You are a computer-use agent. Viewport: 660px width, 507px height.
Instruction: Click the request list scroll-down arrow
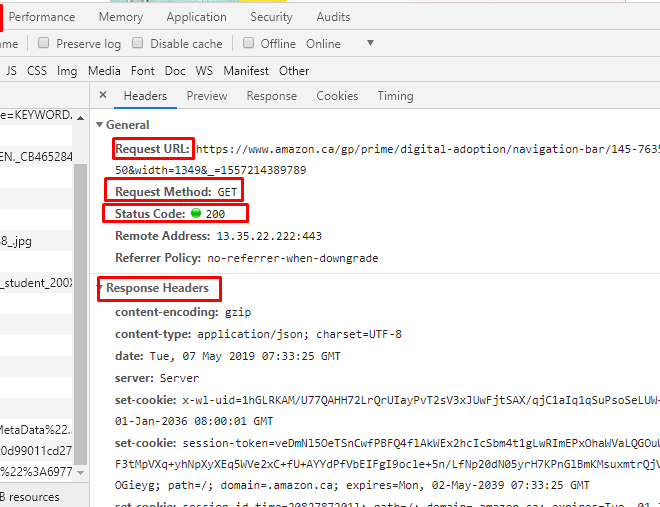80,473
